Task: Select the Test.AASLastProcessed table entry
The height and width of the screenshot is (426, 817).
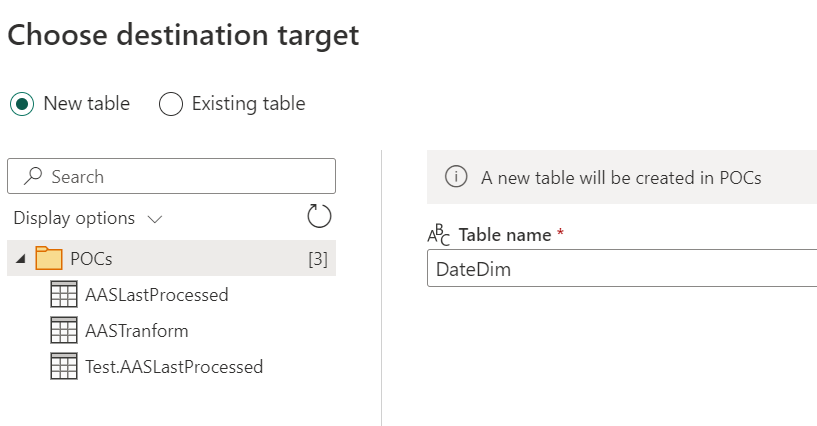Action: (x=174, y=367)
